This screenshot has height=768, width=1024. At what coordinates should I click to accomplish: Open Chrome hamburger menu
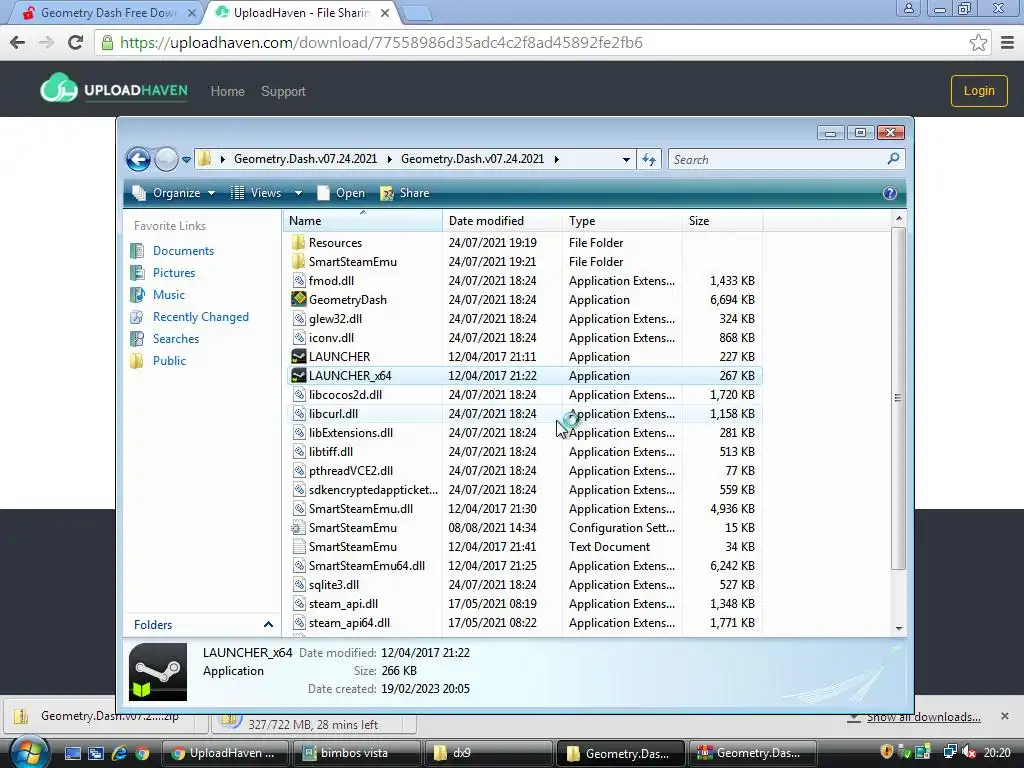(x=1007, y=42)
